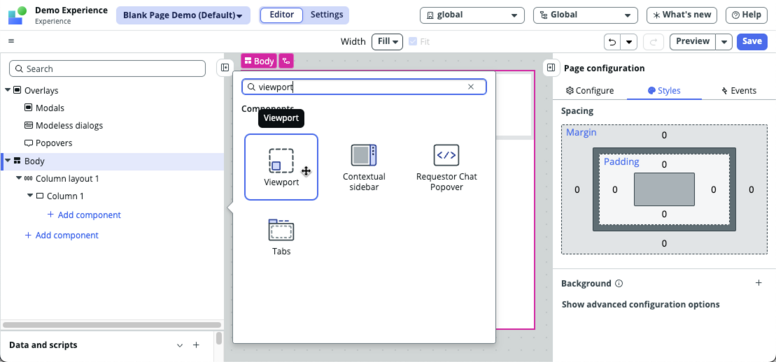The height and width of the screenshot is (362, 776).
Task: Select Modals in the tree
Action: 49,108
